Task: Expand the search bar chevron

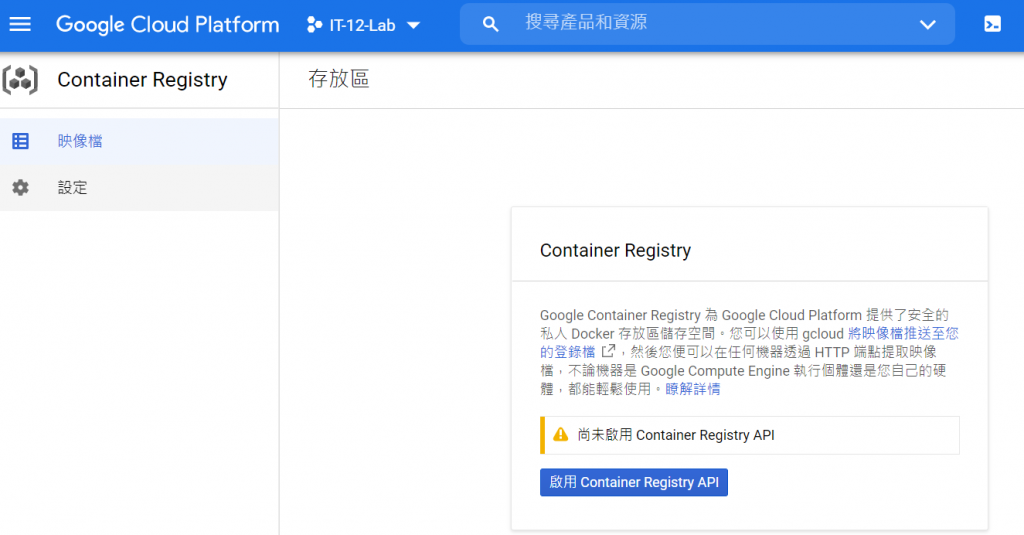Action: 927,25
